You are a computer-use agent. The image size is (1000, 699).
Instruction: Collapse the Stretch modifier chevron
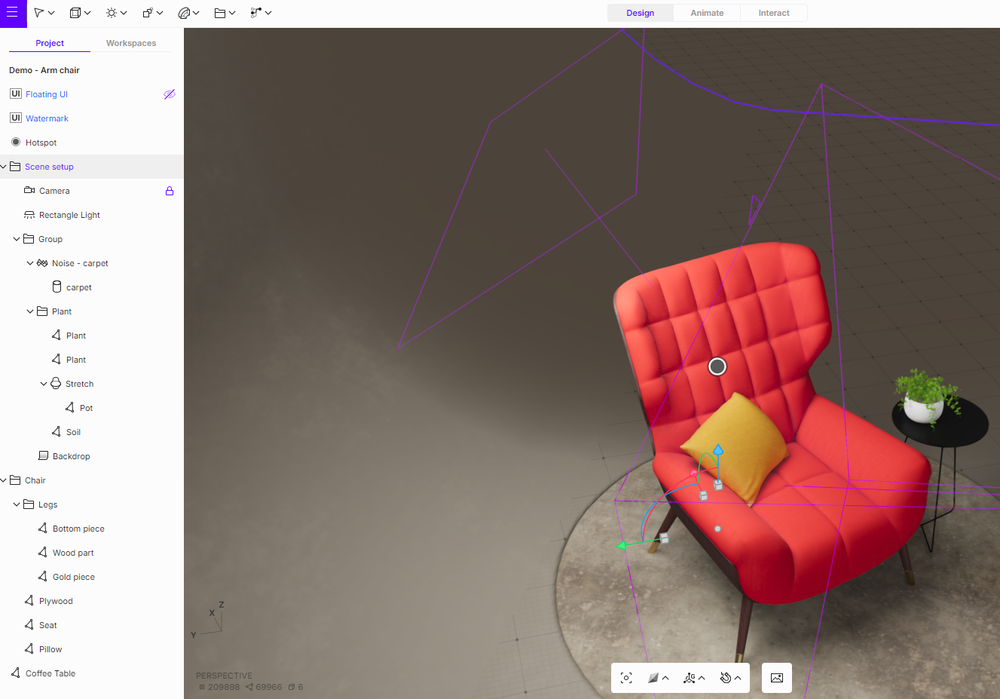click(43, 384)
